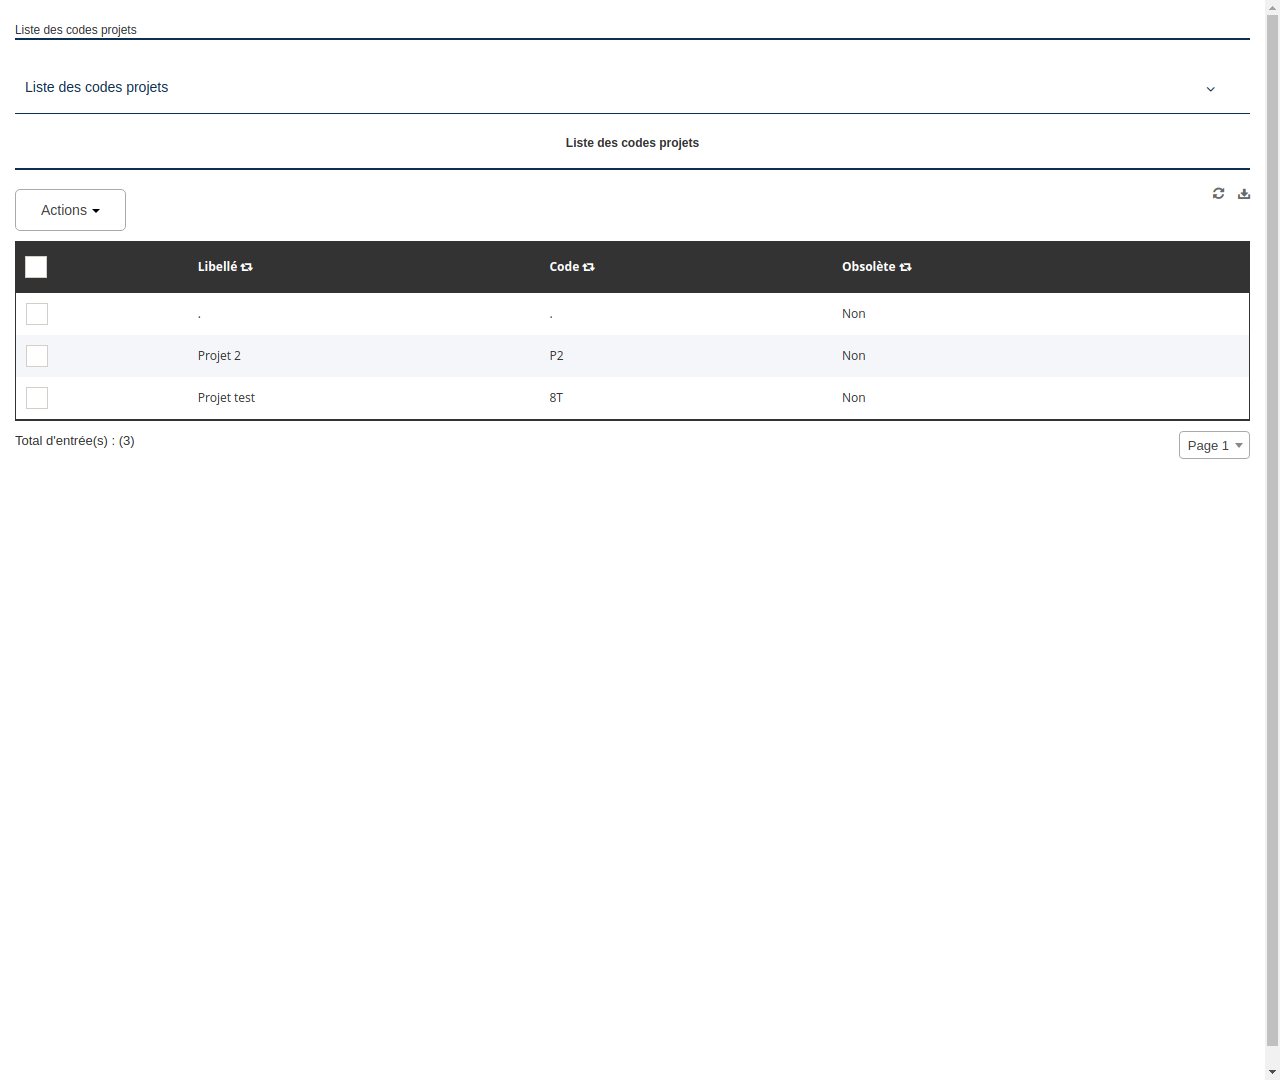This screenshot has height=1080, width=1280.
Task: Open the Actions dropdown menu
Action: [x=70, y=210]
